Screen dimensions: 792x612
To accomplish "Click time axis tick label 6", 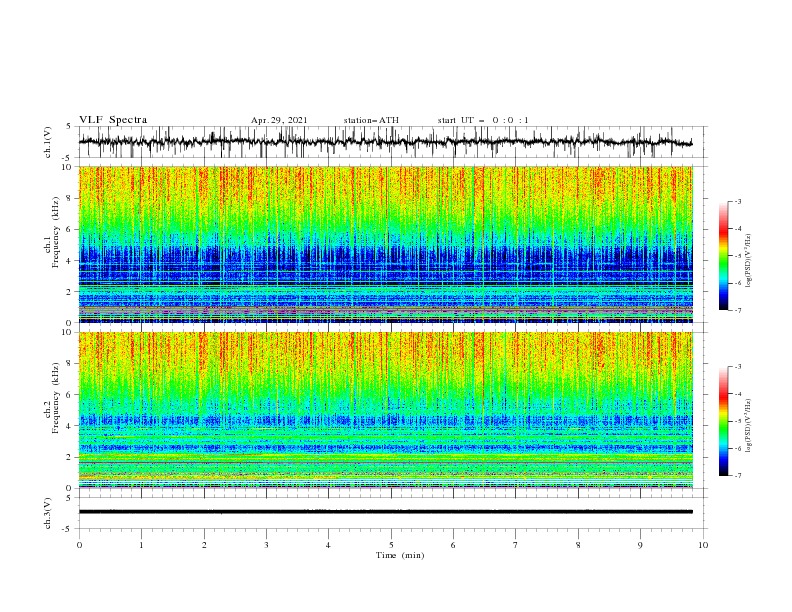I will point(453,545).
